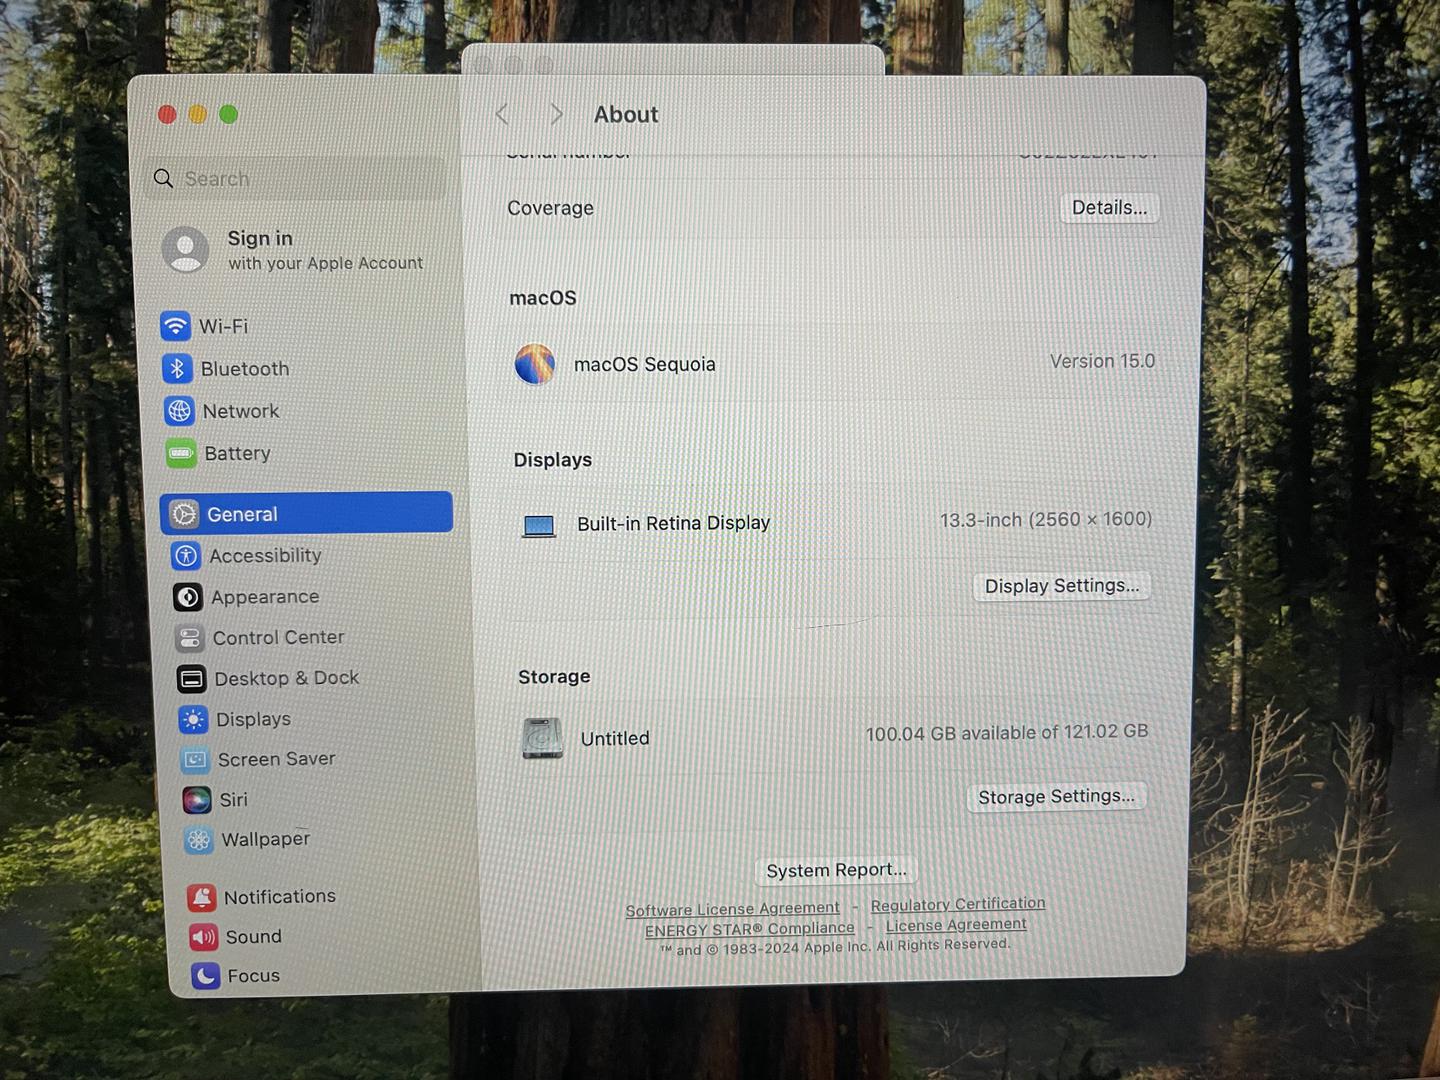
Task: Click the green full-screen window button
Action: (x=228, y=115)
